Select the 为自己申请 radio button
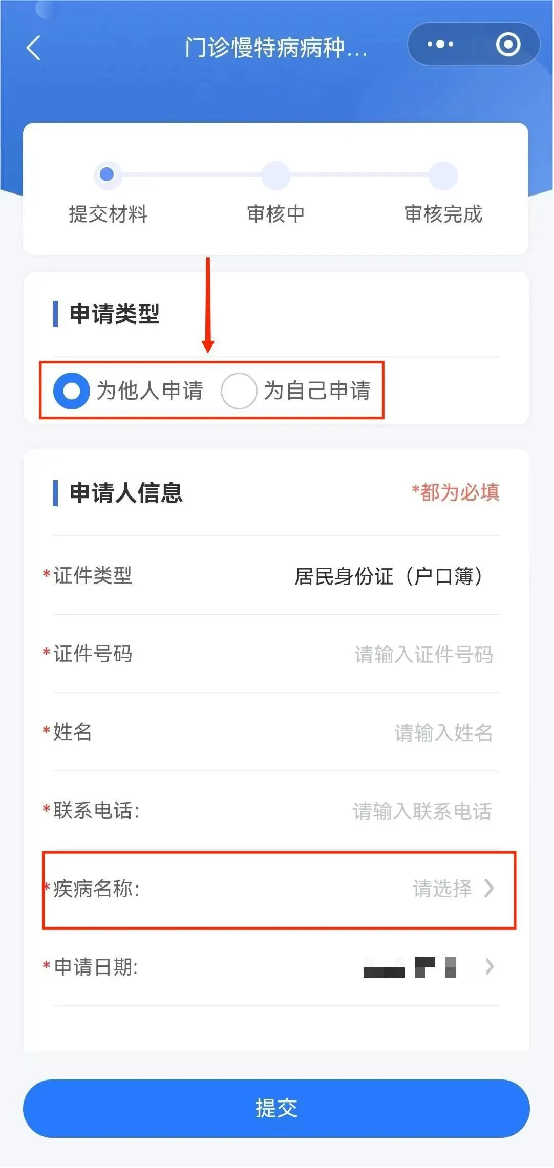Image resolution: width=554 pixels, height=1168 pixels. pos(239,391)
